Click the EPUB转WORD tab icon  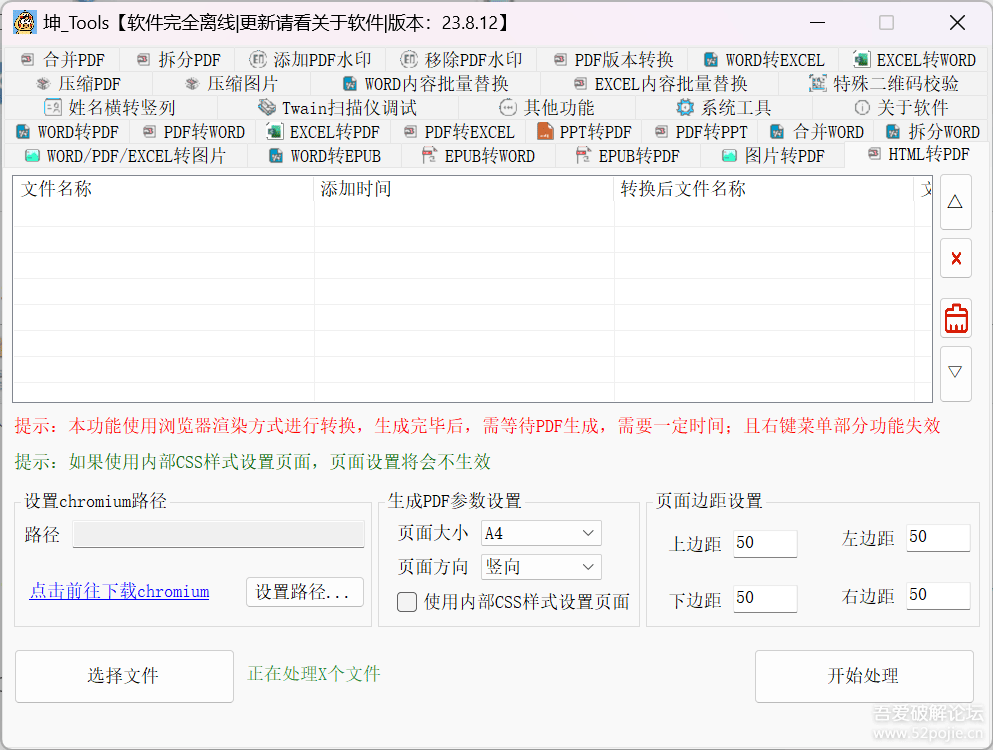[x=429, y=155]
